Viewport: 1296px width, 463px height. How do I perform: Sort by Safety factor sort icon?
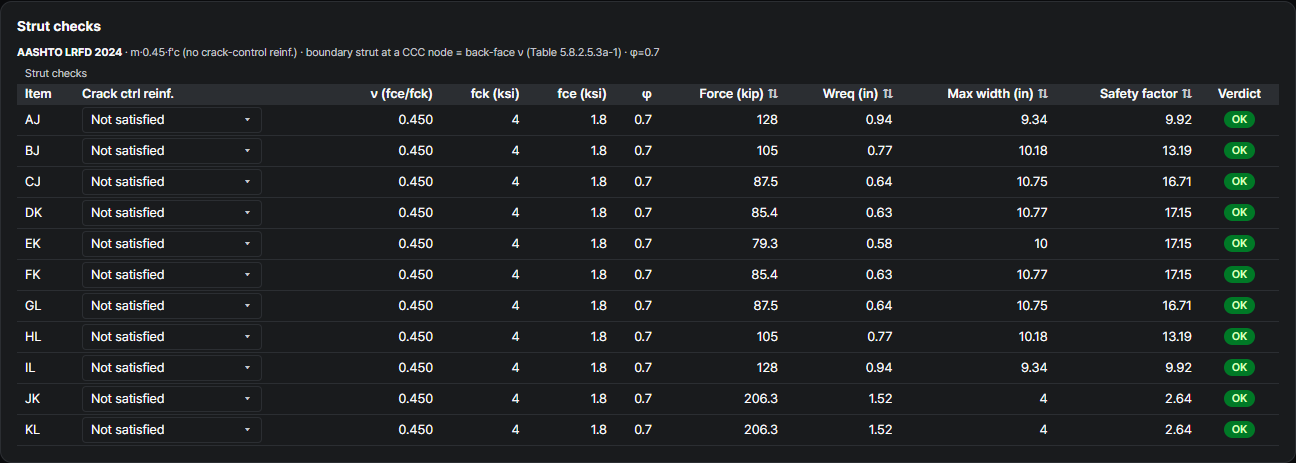coord(1187,94)
